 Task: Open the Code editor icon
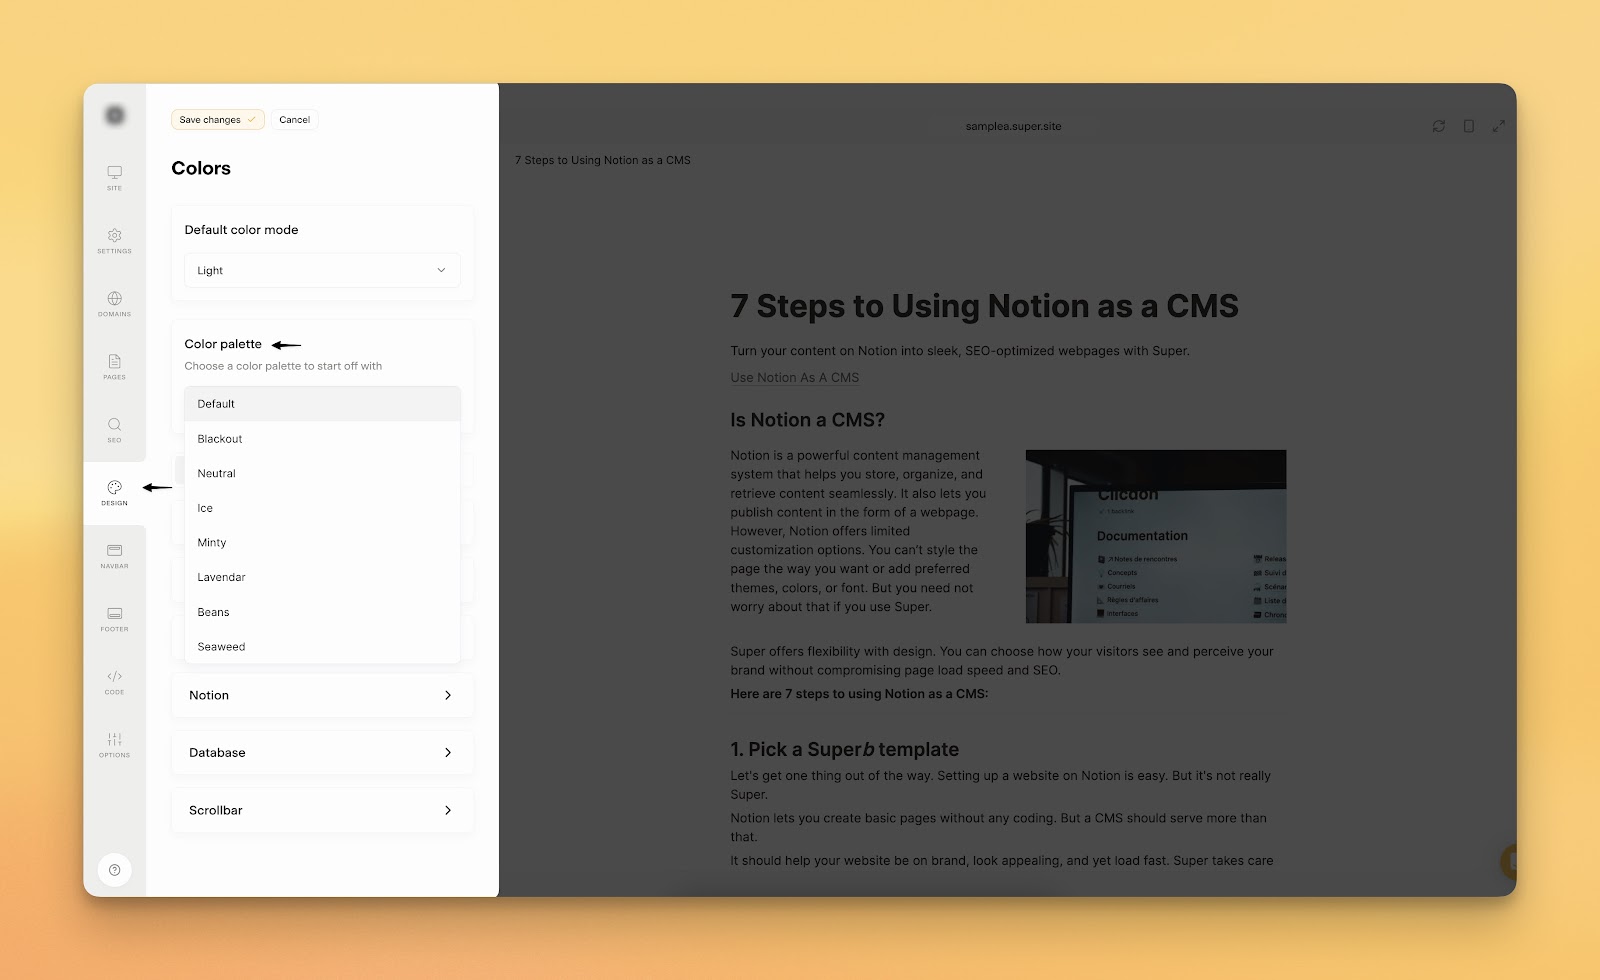point(115,681)
